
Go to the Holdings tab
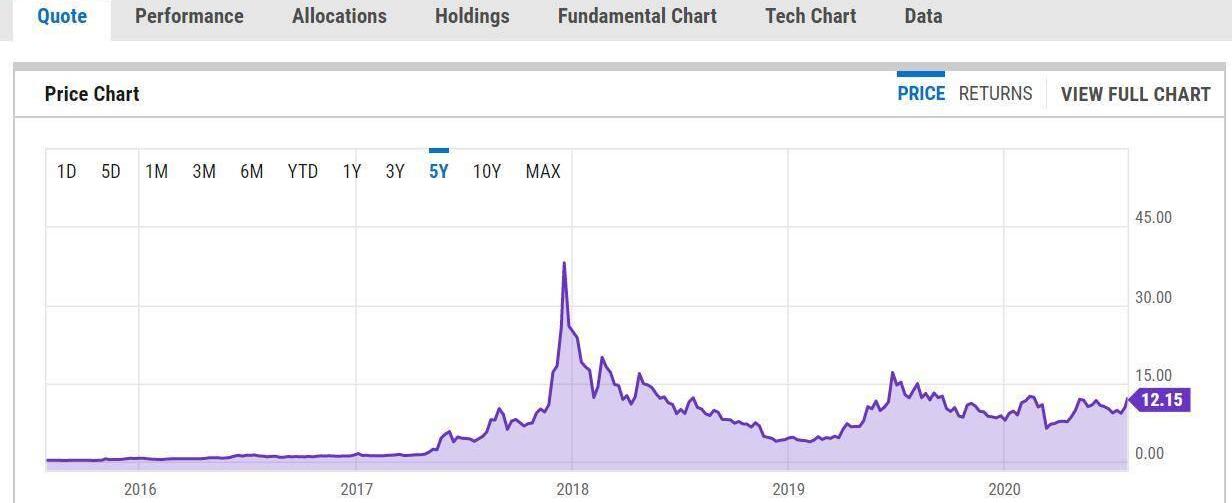[x=472, y=16]
